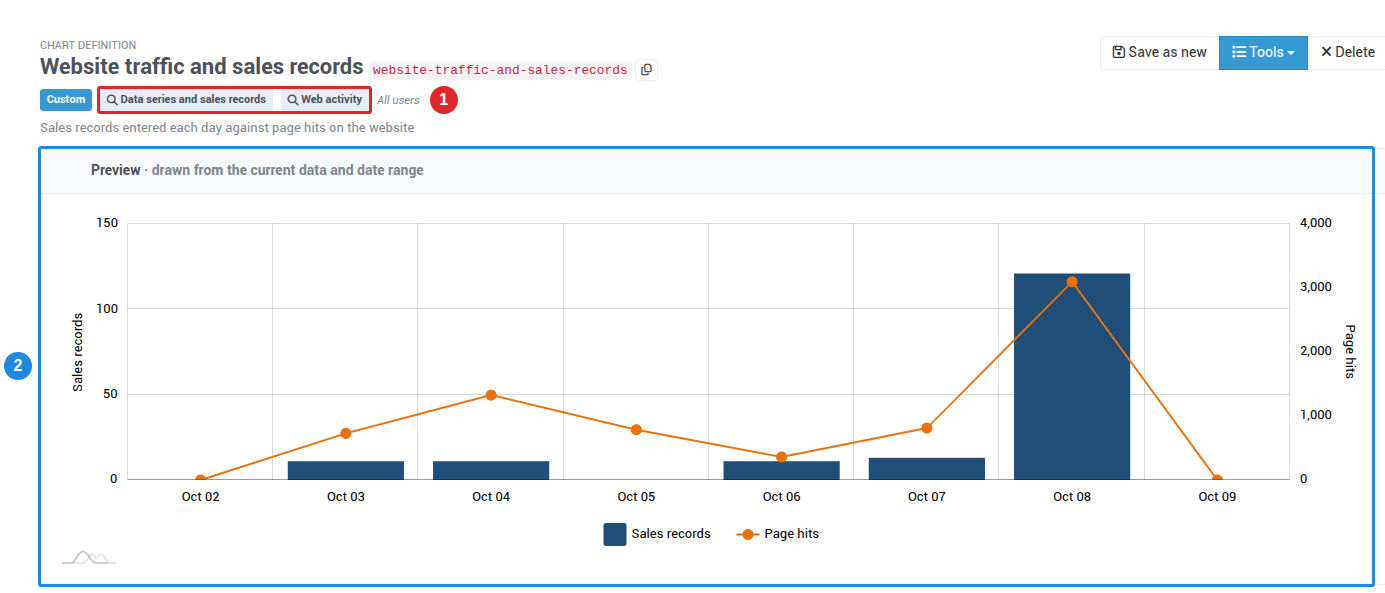Click the Save as new button
Image resolution: width=1385 pixels, height=593 pixels.
1159,52
